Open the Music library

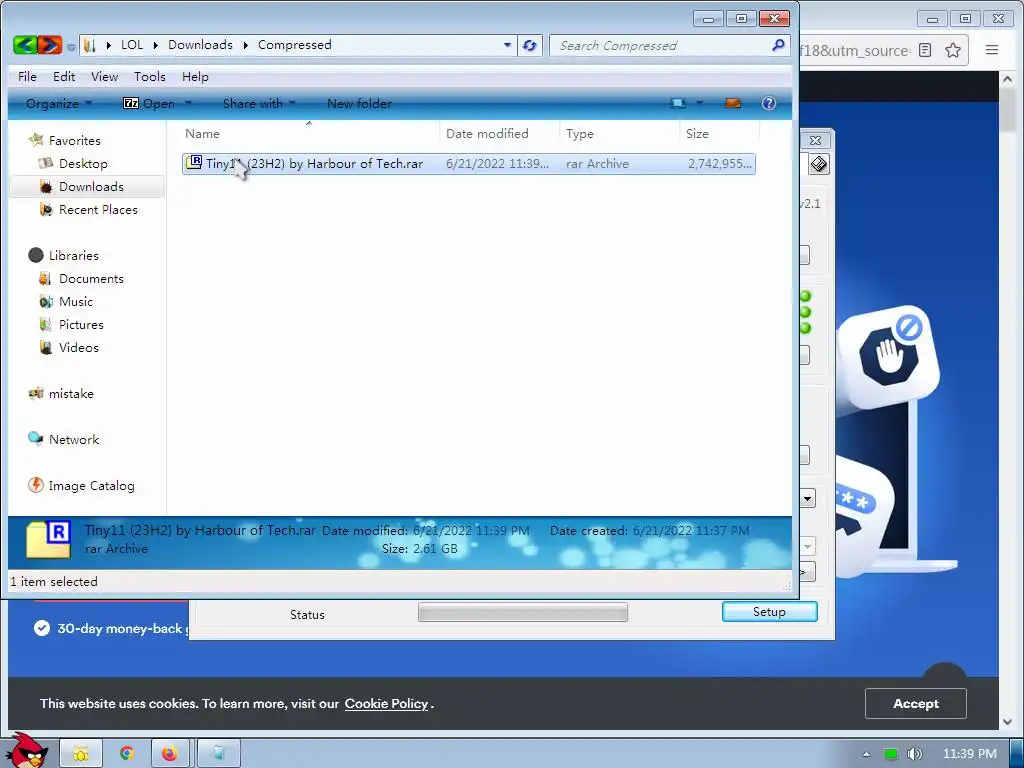tap(76, 302)
